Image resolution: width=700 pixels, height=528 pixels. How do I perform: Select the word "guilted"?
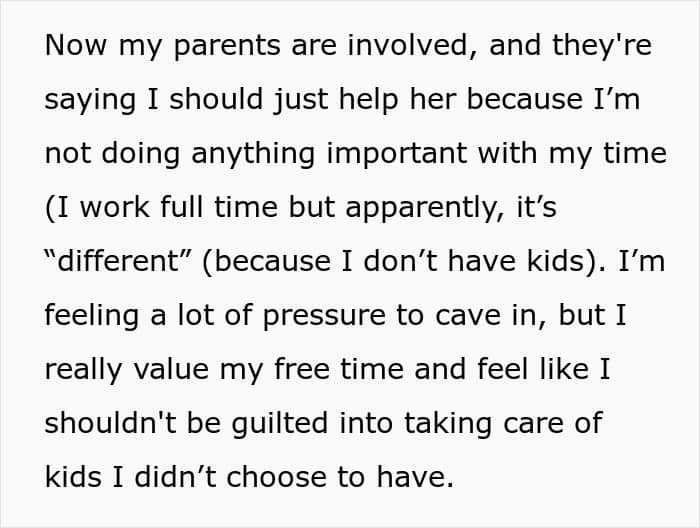pos(280,425)
